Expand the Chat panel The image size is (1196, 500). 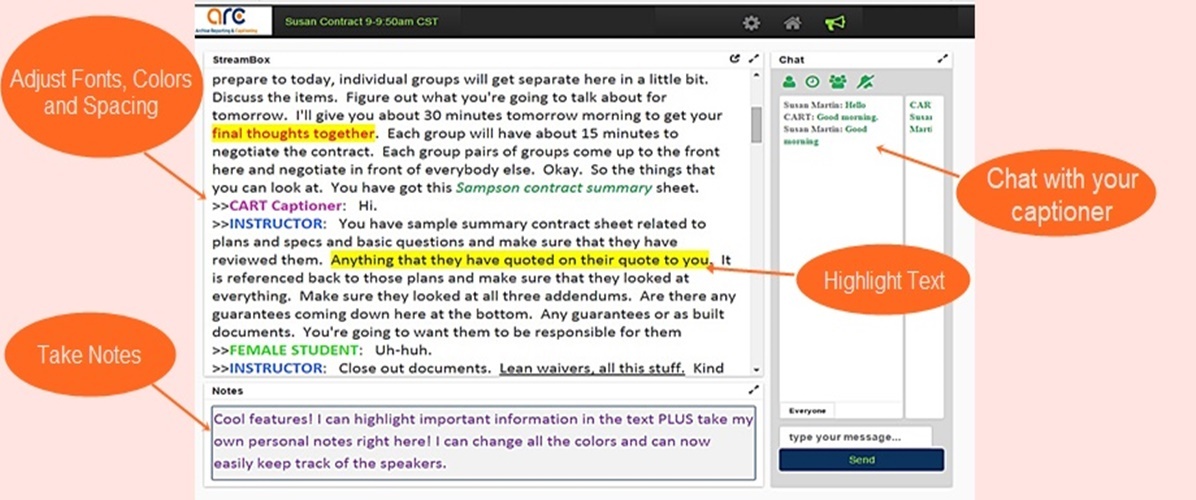pyautogui.click(x=942, y=60)
